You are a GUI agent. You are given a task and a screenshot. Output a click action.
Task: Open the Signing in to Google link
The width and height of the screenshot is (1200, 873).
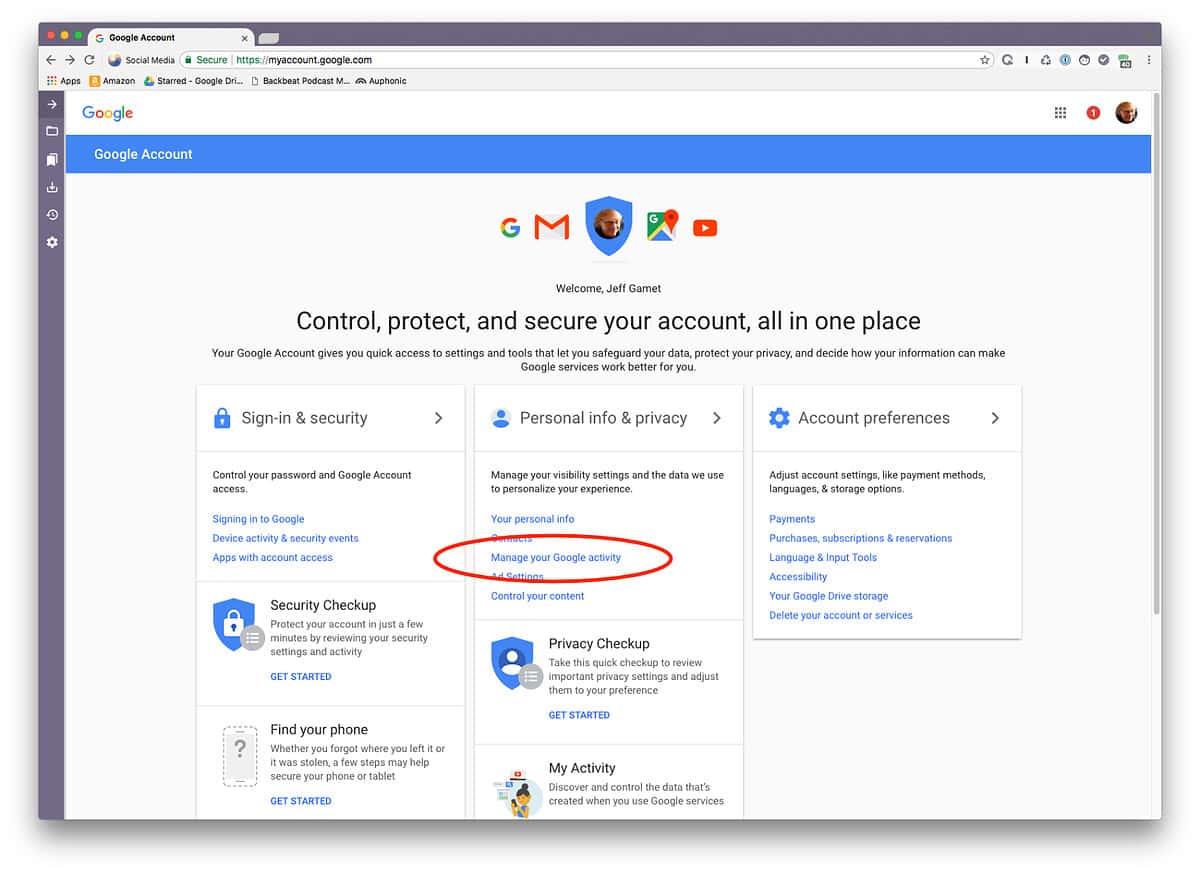coord(258,519)
